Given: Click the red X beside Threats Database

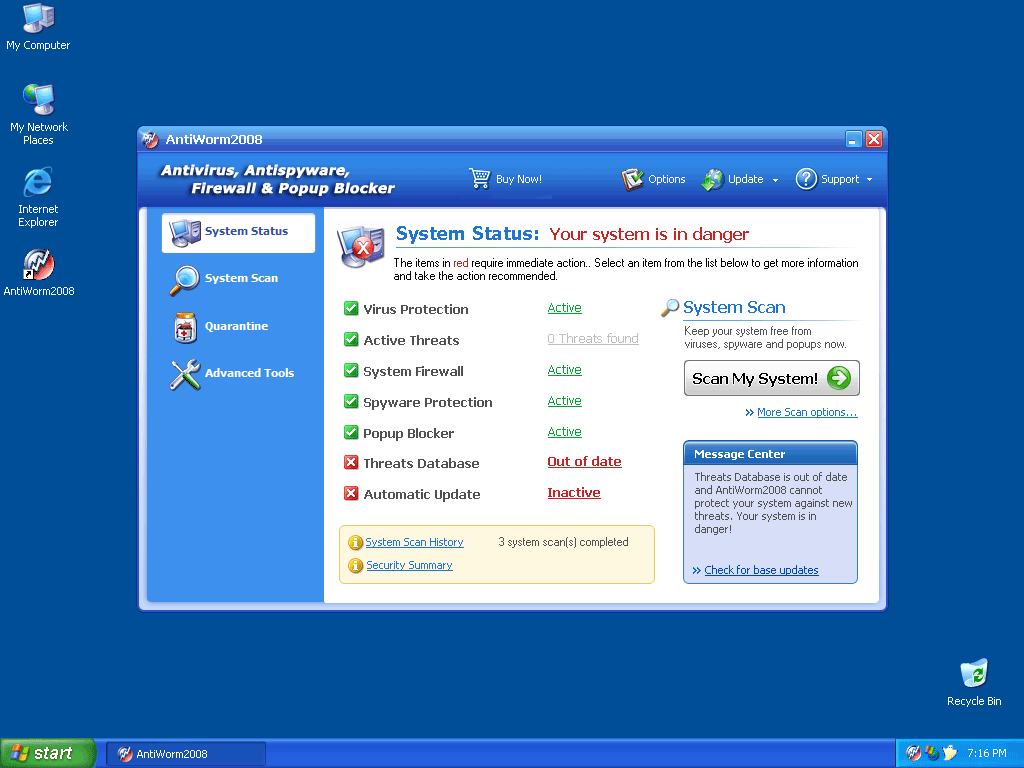Looking at the screenshot, I should 351,463.
